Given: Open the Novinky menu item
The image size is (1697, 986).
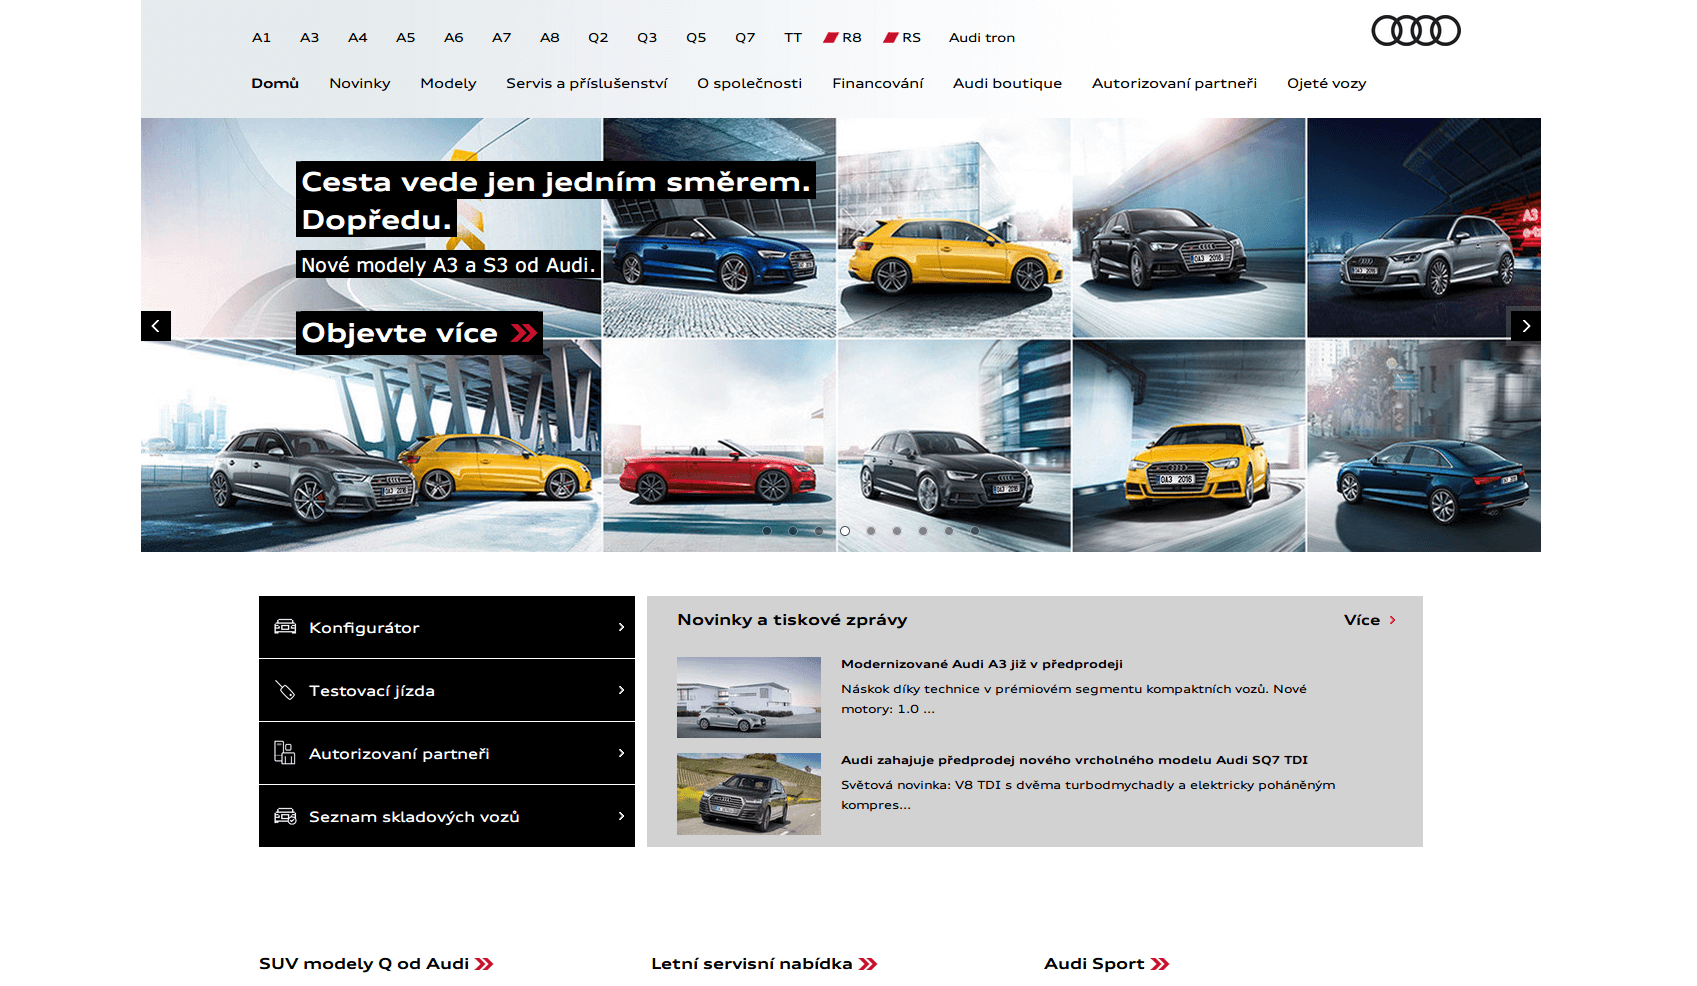Looking at the screenshot, I should [360, 83].
